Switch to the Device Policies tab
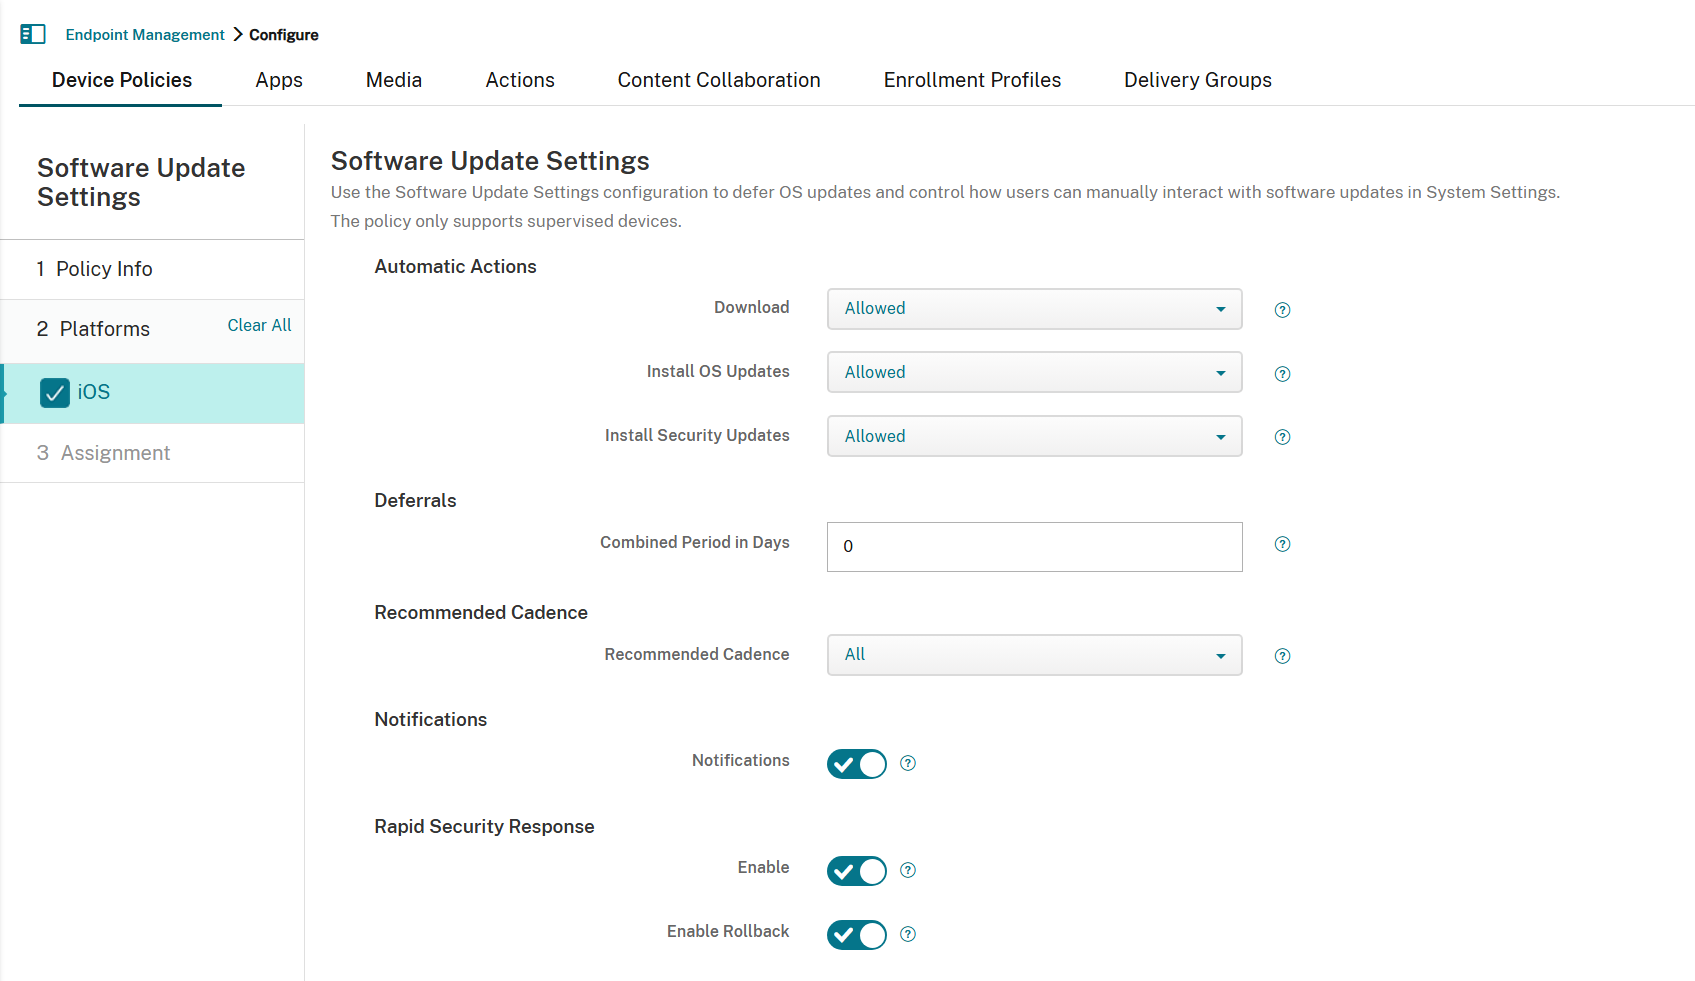 click(121, 80)
